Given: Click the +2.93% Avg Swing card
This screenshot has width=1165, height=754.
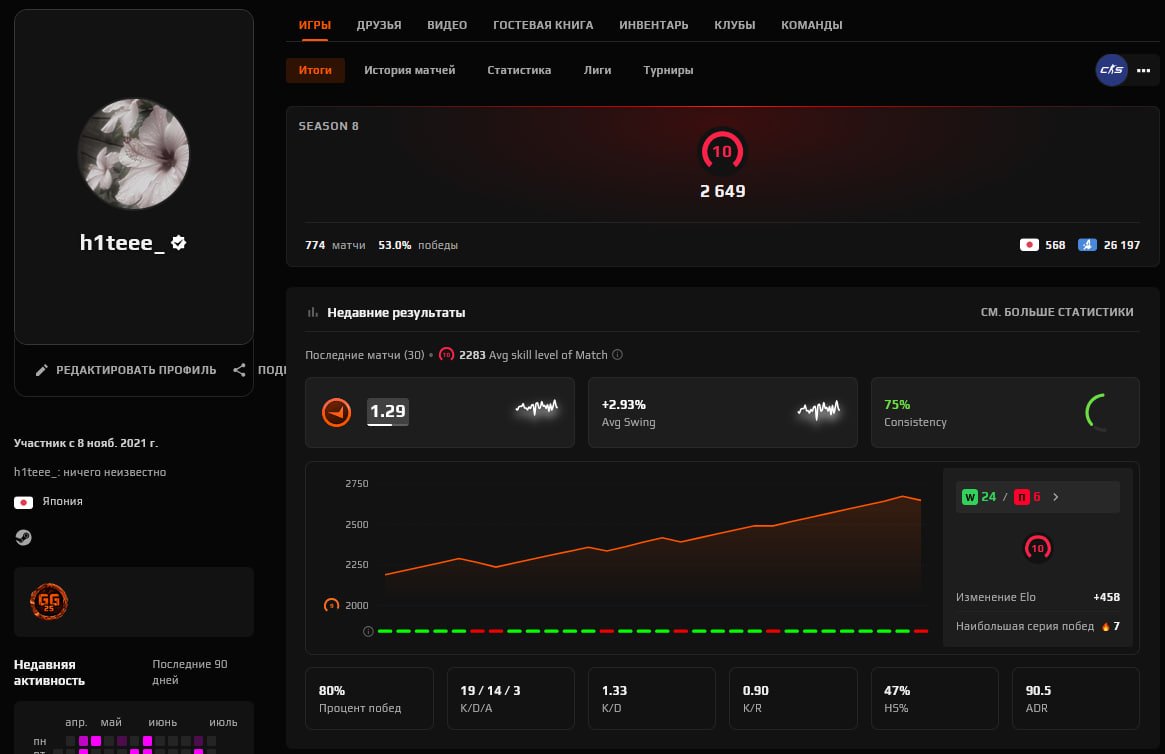Looking at the screenshot, I should click(722, 412).
